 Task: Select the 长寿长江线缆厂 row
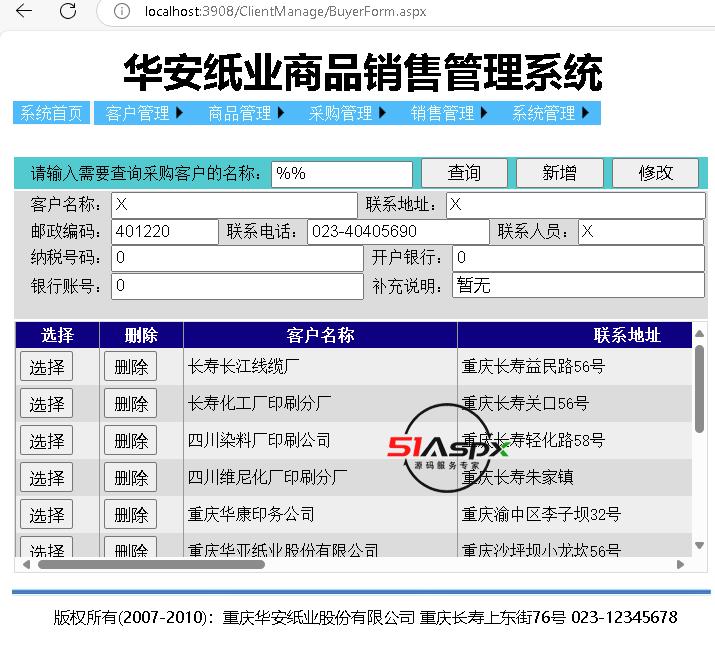[x=47, y=367]
